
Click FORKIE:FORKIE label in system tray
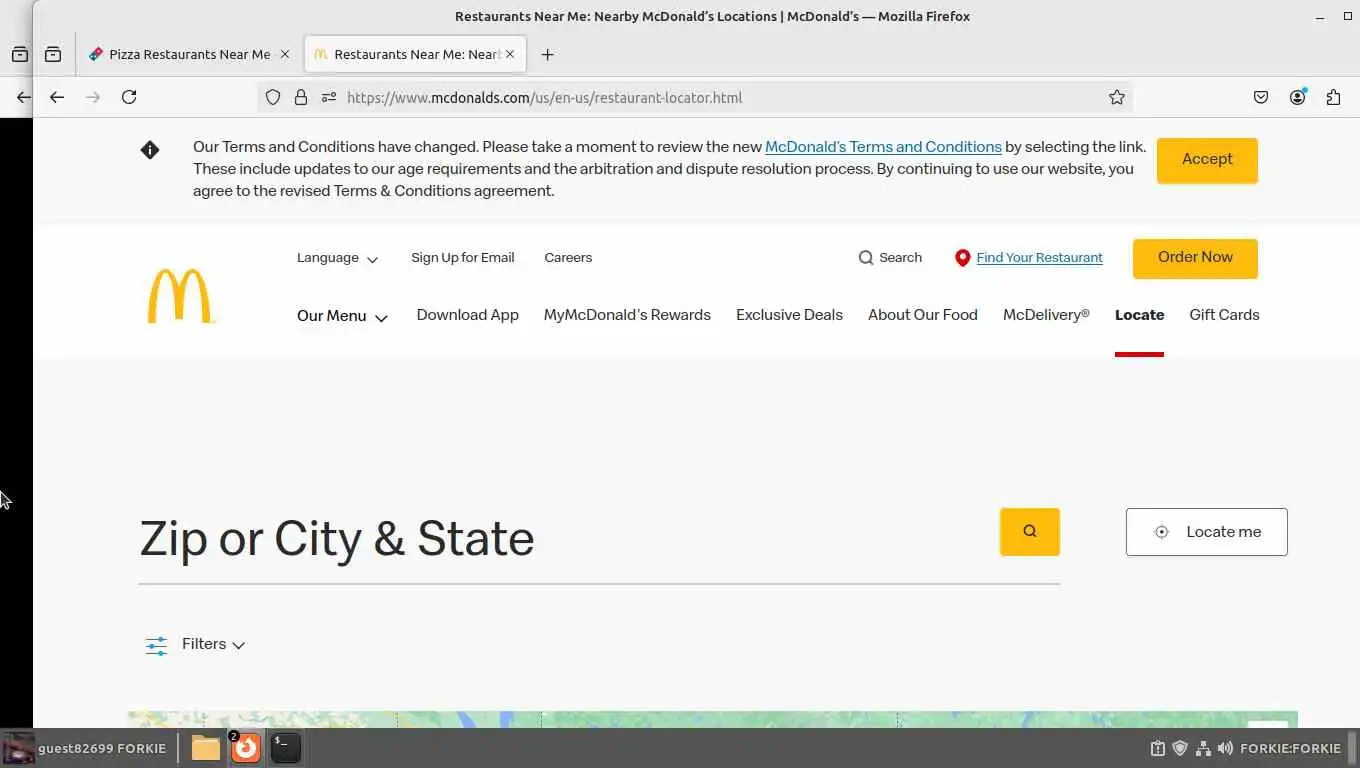[1290, 748]
